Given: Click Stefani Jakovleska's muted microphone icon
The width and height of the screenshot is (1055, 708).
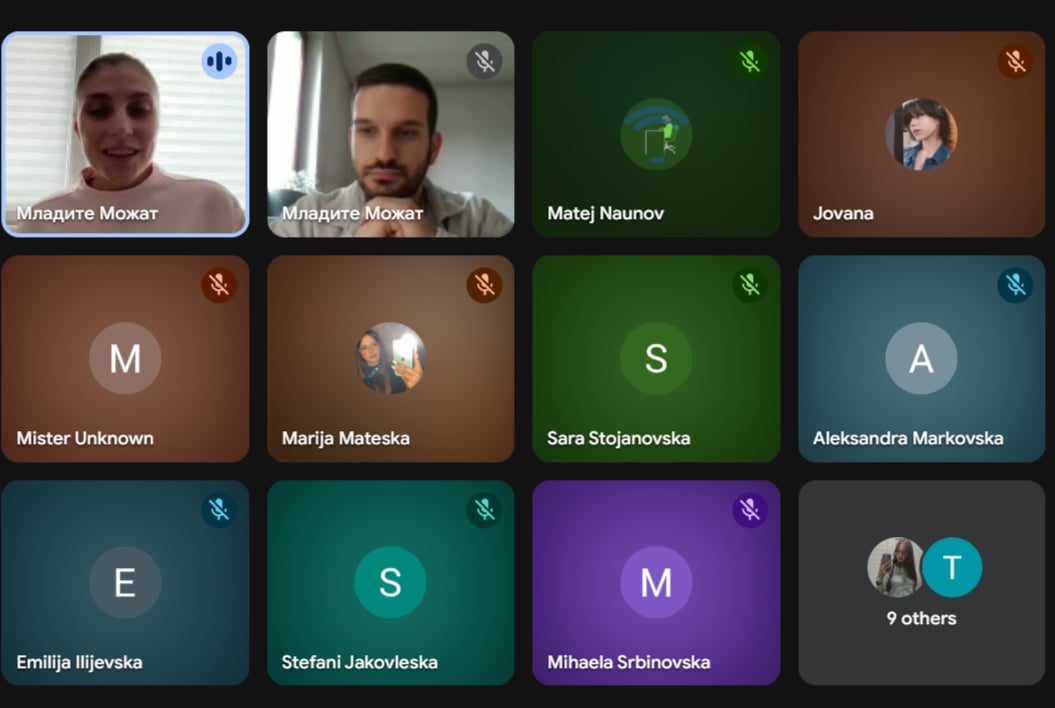Looking at the screenshot, I should click(x=484, y=509).
